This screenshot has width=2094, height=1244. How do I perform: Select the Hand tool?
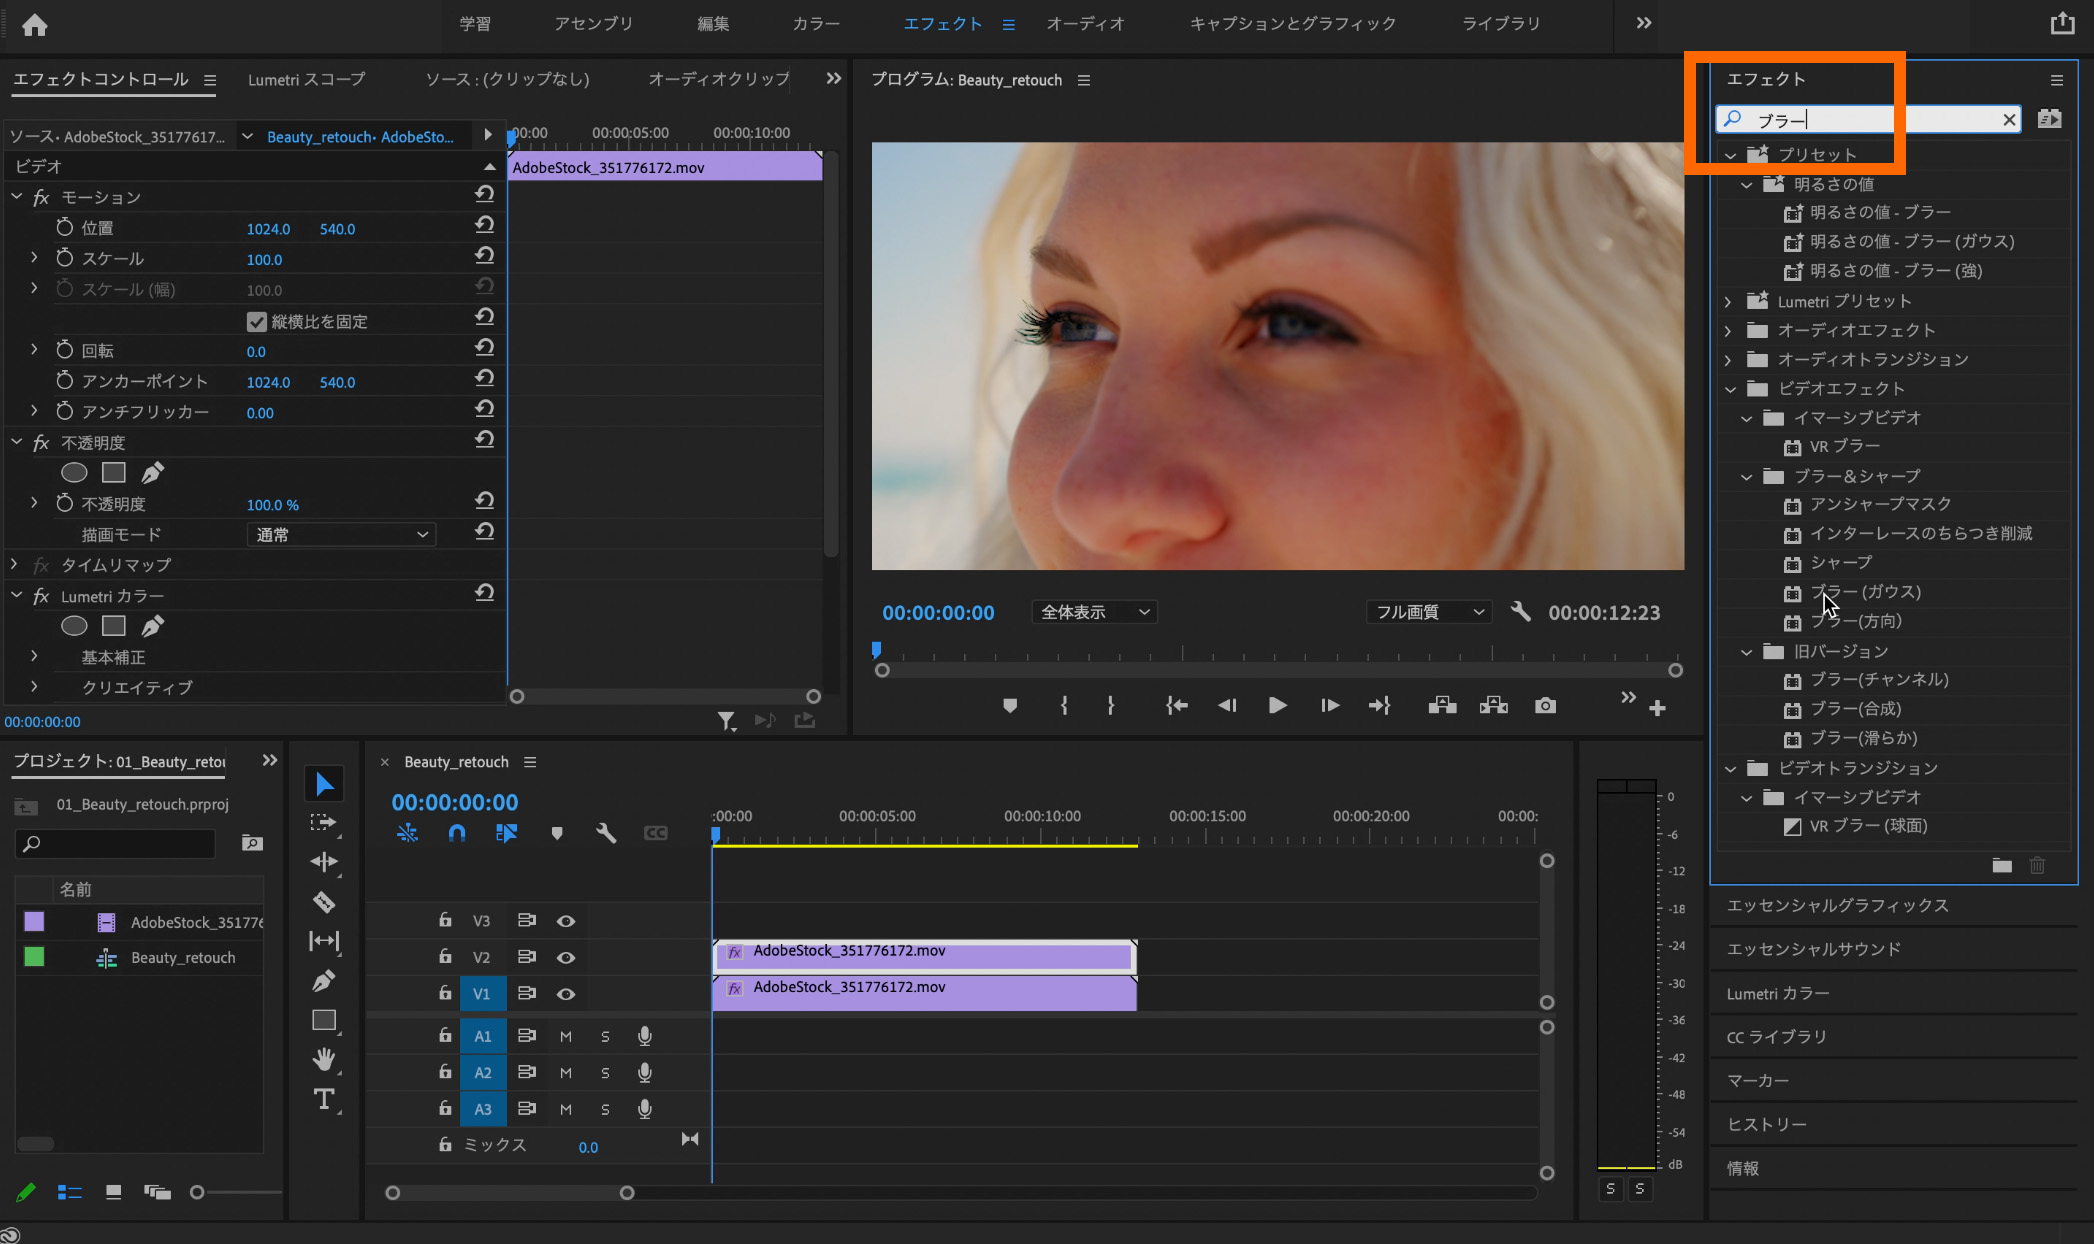324,1059
